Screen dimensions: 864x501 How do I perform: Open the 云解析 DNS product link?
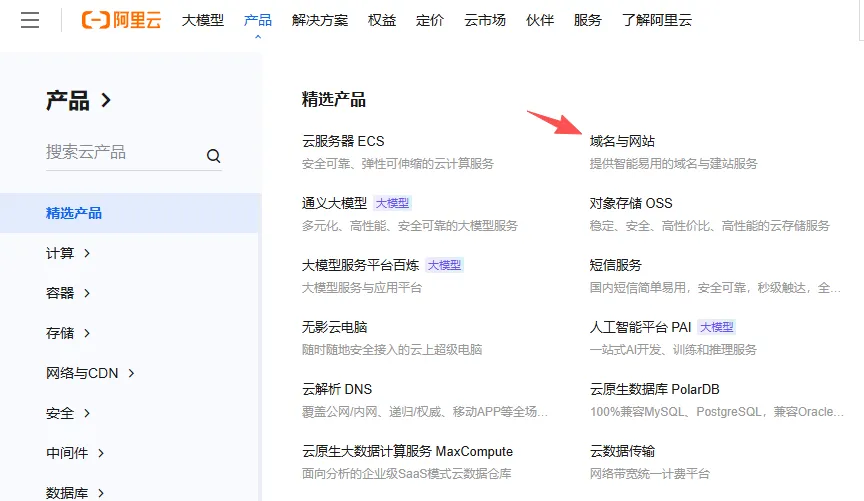(x=337, y=389)
